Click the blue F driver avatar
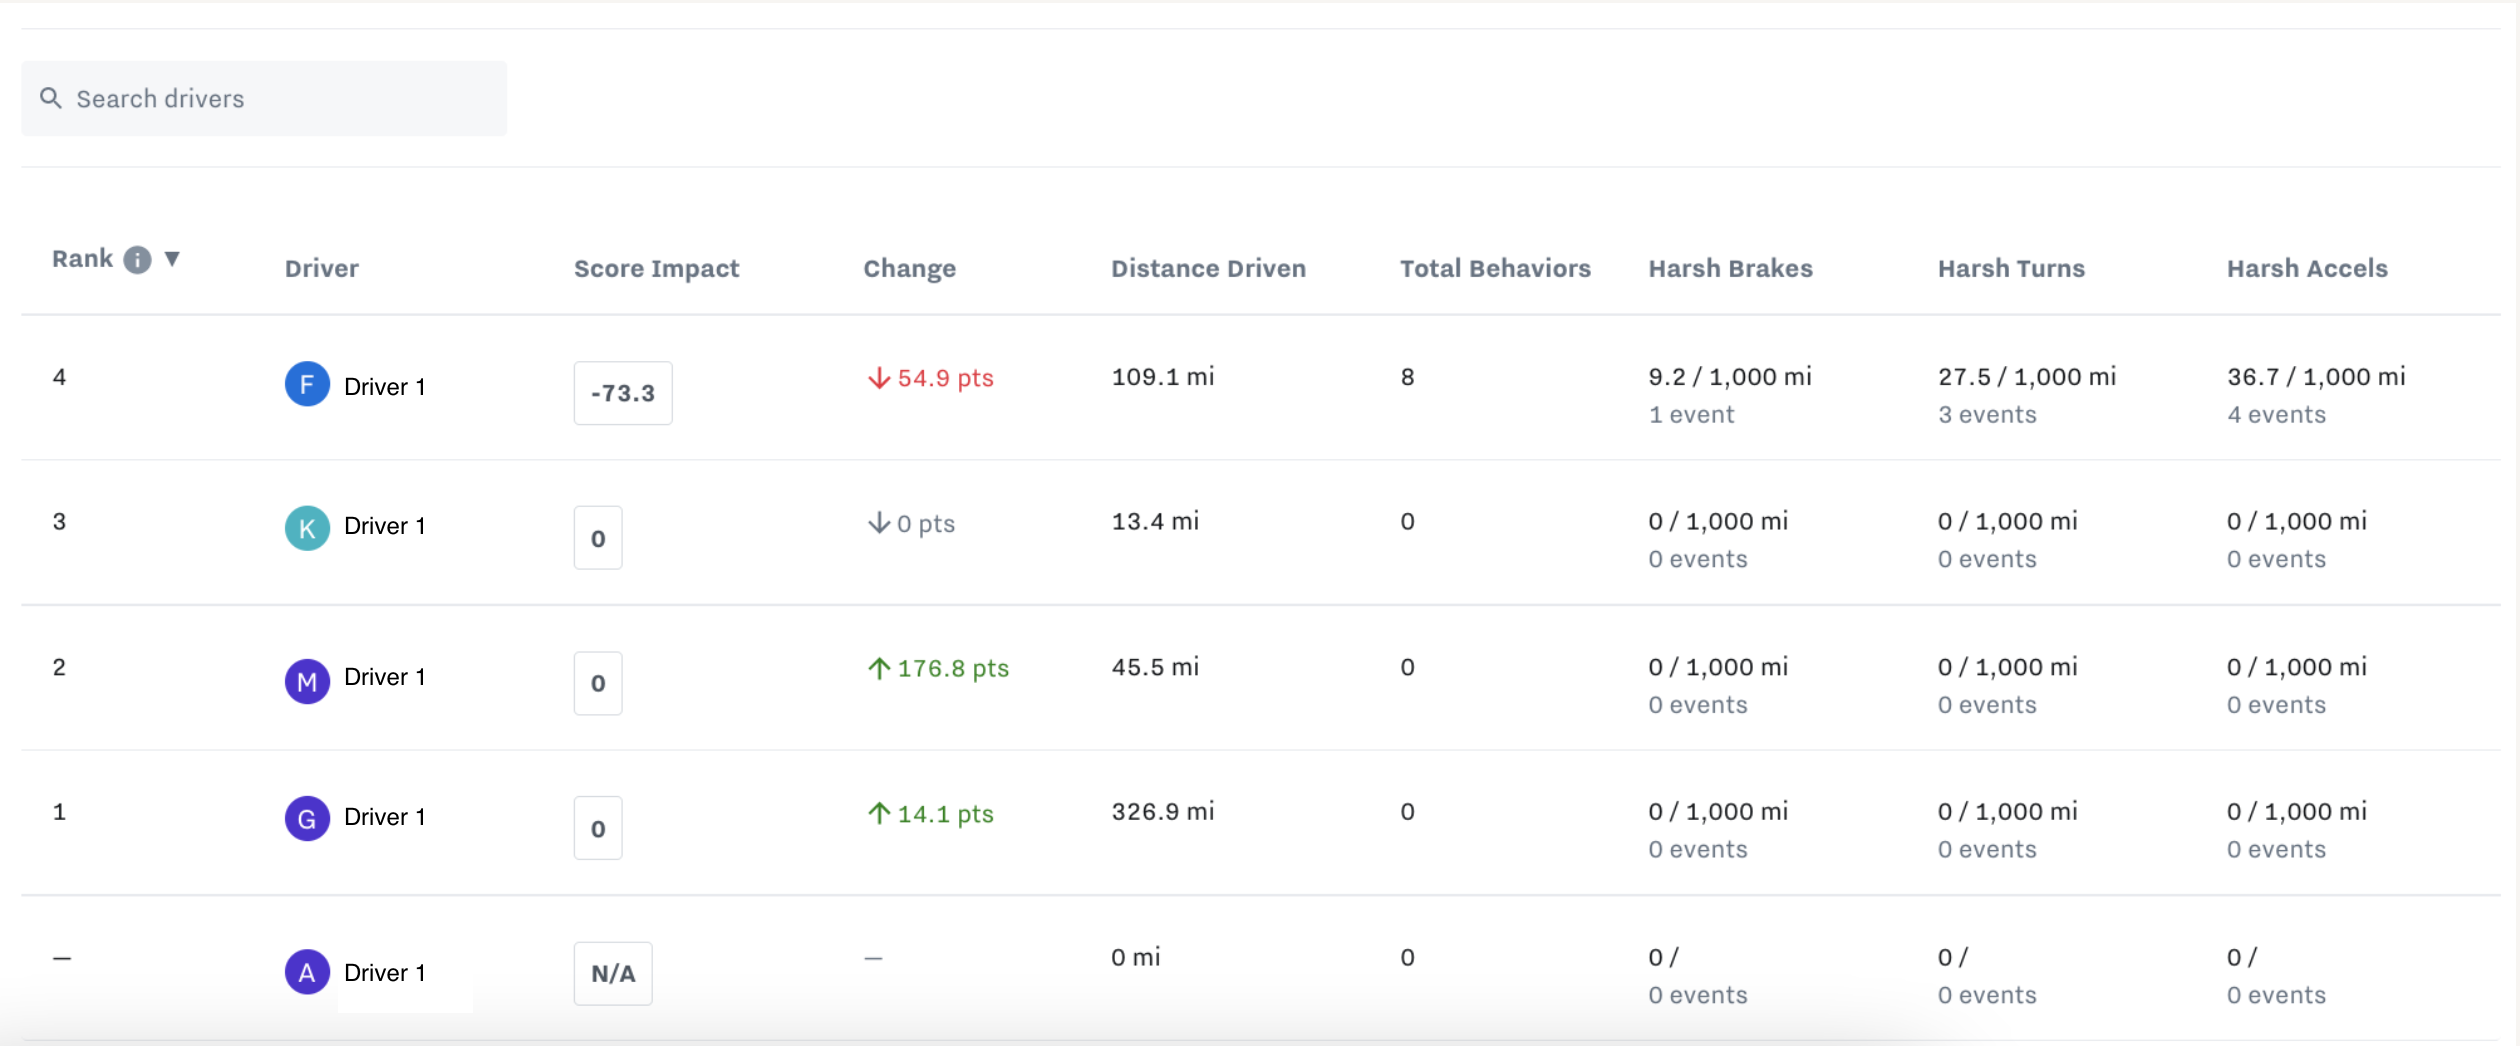This screenshot has width=2520, height=1046. point(307,385)
